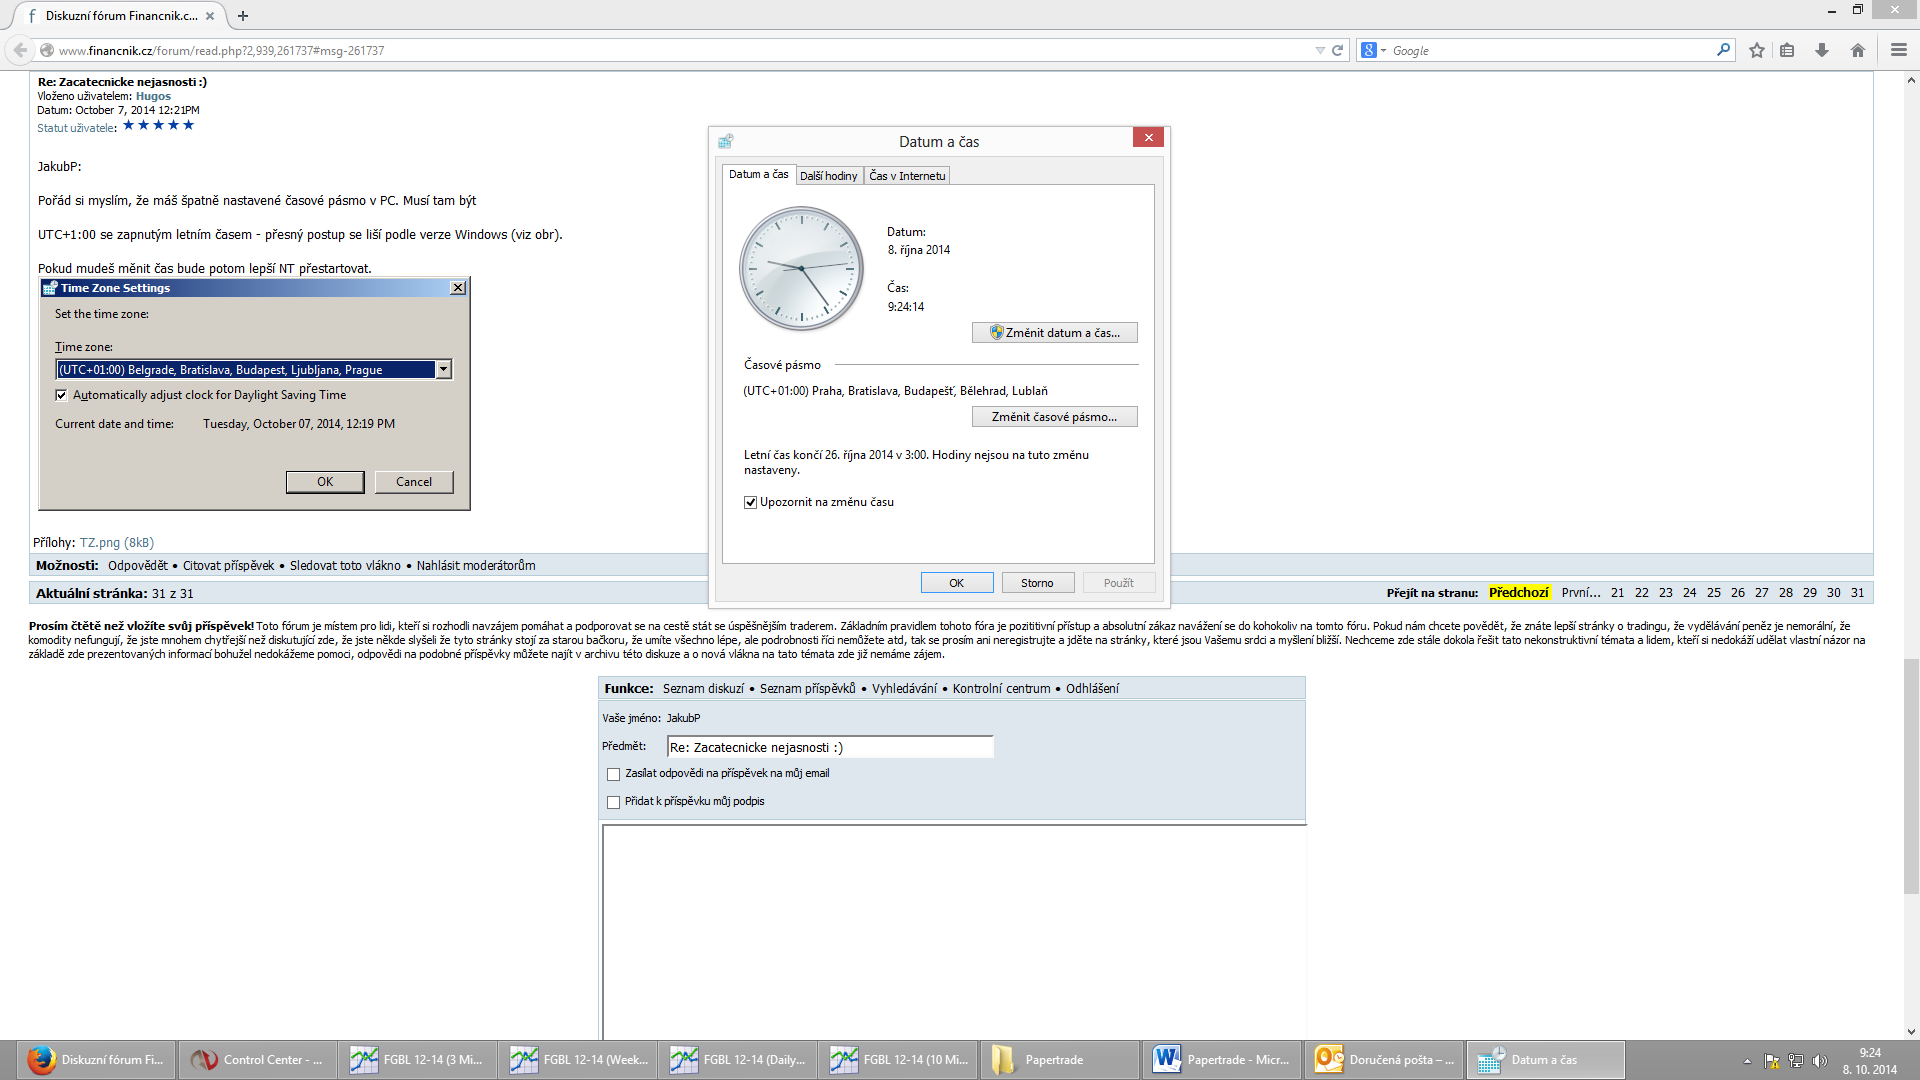1920x1080 pixels.
Task: Reload the page with refresh icon
Action: click(x=1337, y=50)
